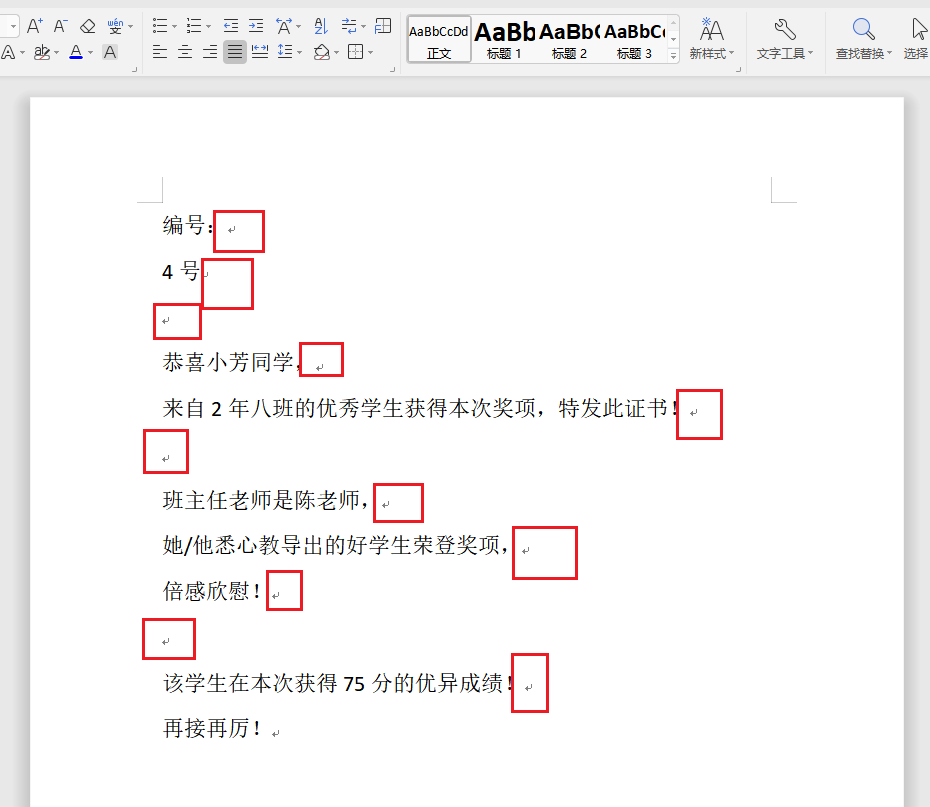Open the font color dropdown arrow

click(x=90, y=52)
